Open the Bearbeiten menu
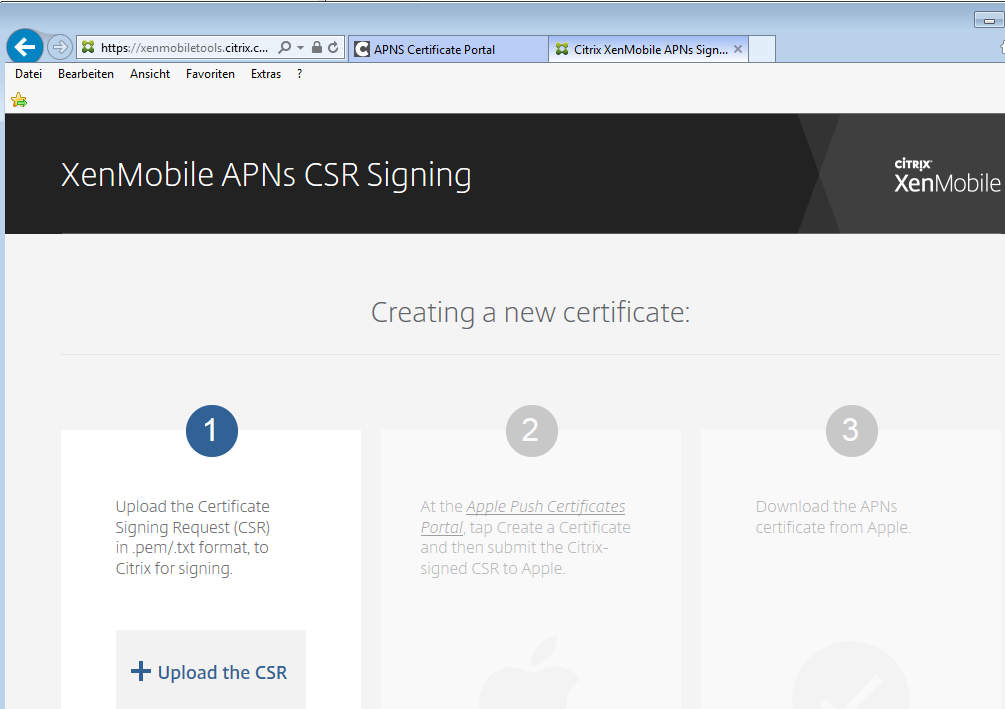This screenshot has height=709, width=1005. coord(86,74)
